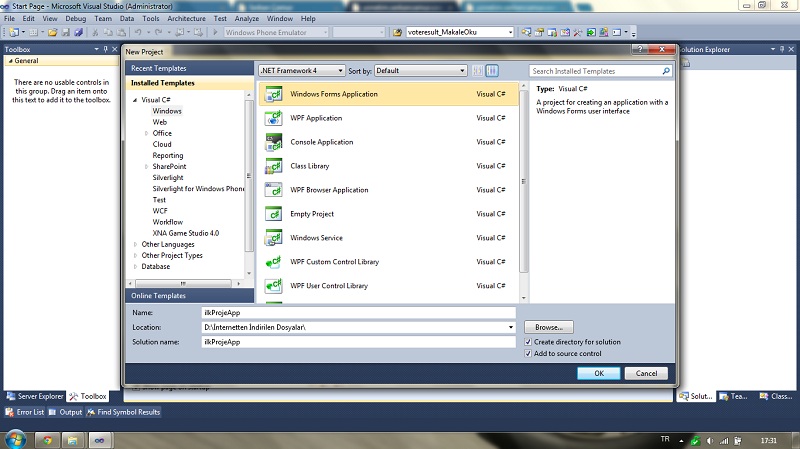
Task: Click the Undo arrow toolbar icon
Action: 138,32
